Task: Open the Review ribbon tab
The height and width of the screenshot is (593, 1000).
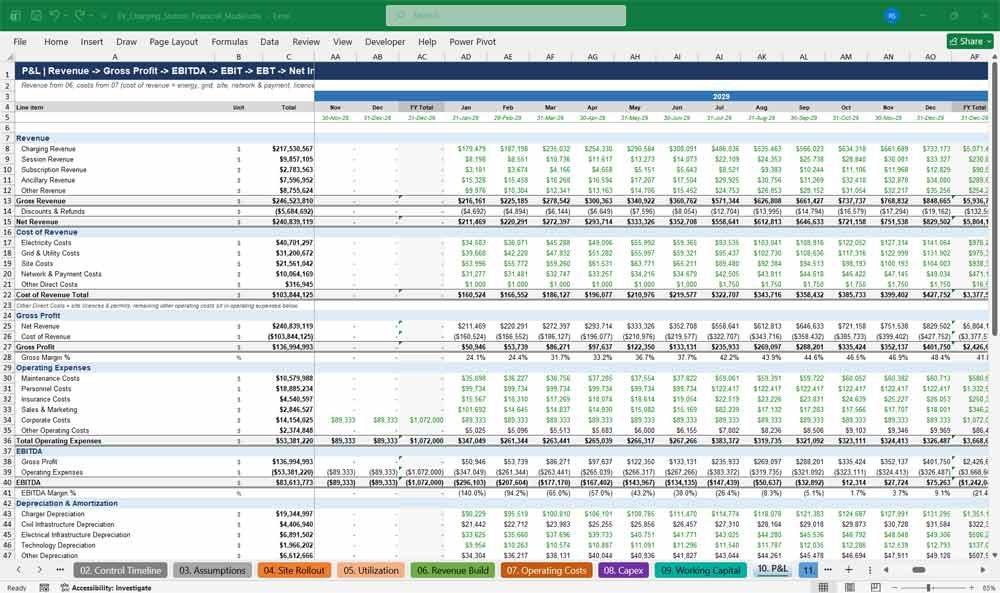Action: tap(306, 41)
